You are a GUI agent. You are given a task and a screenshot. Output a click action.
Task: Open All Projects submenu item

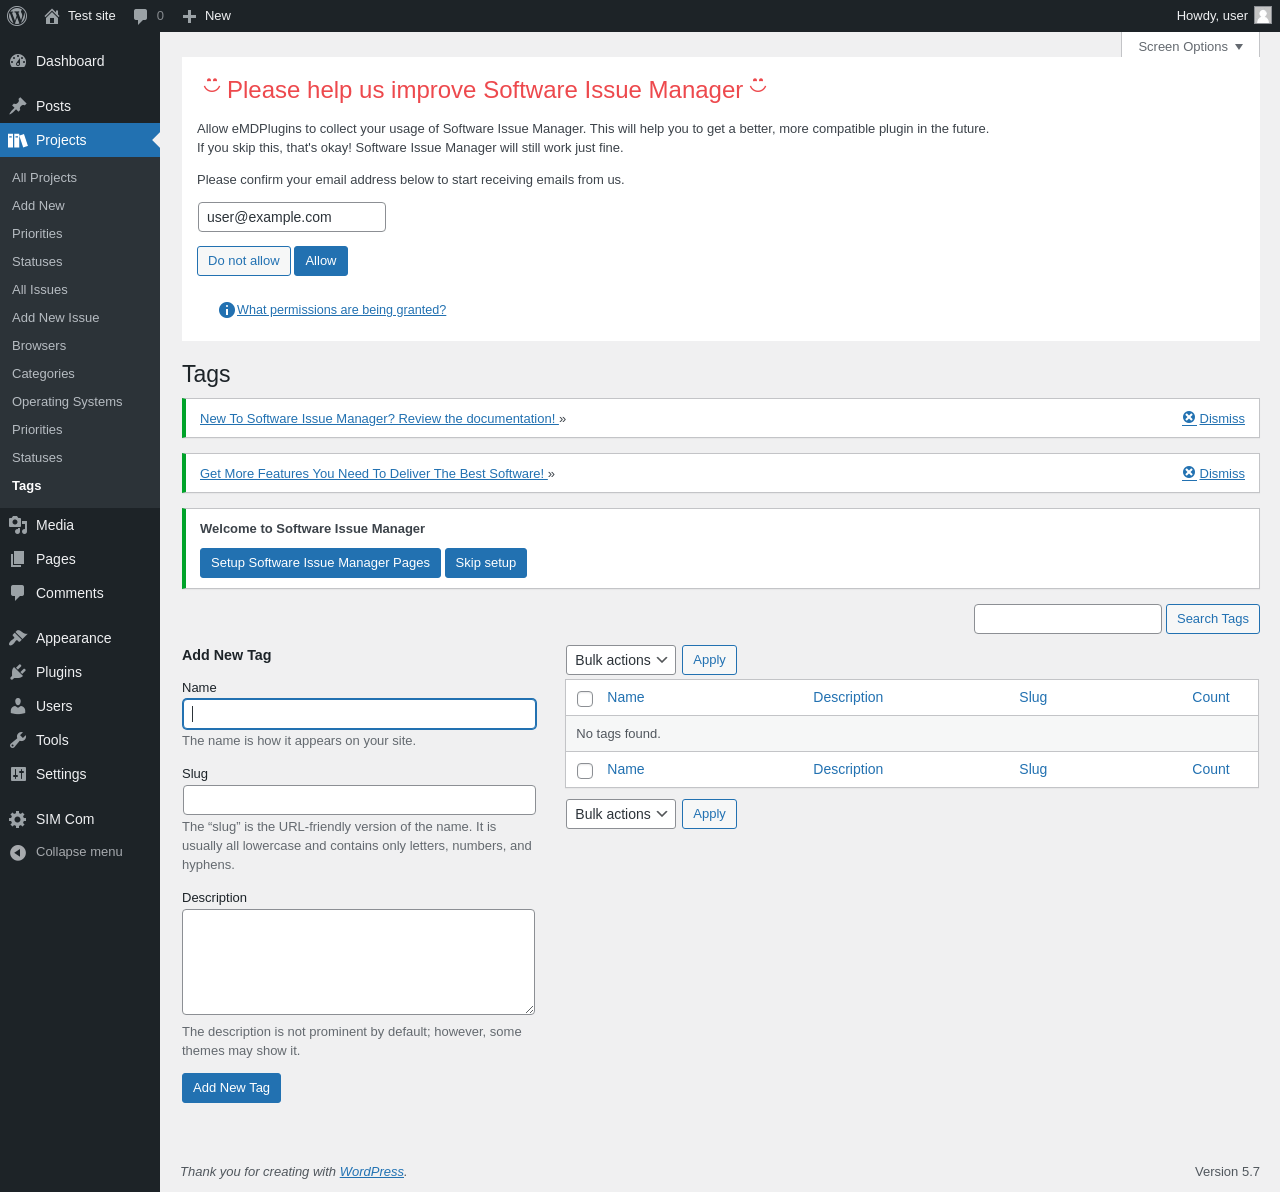pyautogui.click(x=44, y=177)
